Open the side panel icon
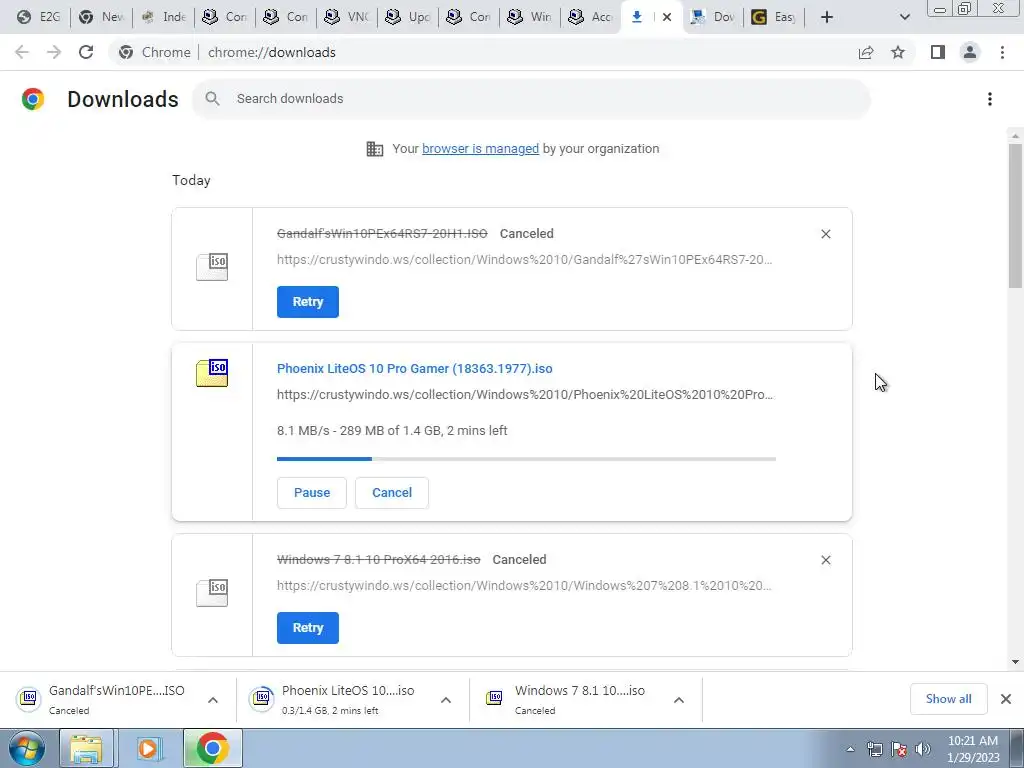 click(938, 52)
